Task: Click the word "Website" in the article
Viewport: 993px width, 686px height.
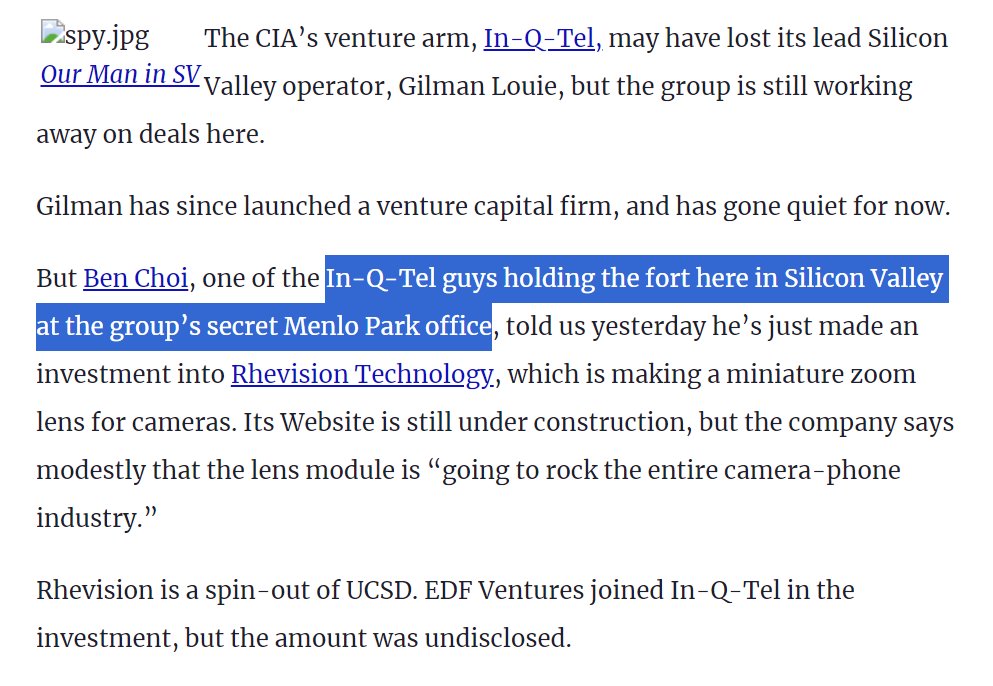Action: click(328, 422)
